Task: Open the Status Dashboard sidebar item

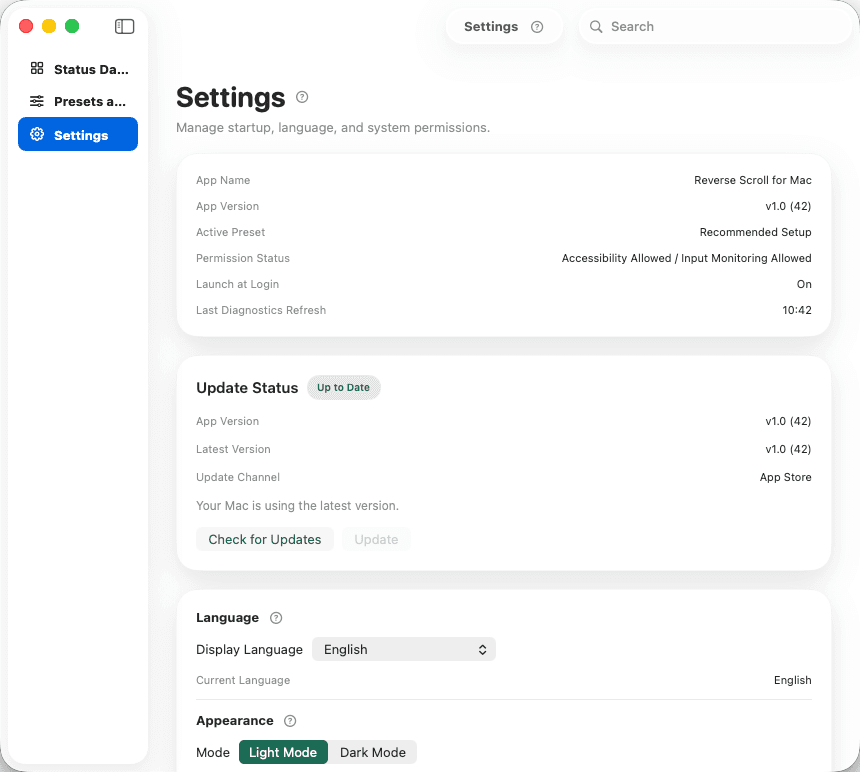Action: point(78,69)
